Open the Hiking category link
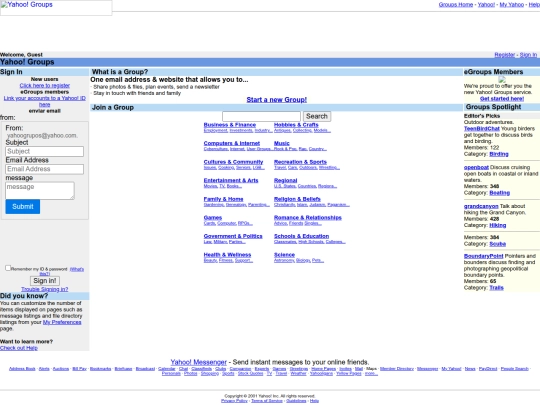The height and width of the screenshot is (405, 540). (498, 225)
